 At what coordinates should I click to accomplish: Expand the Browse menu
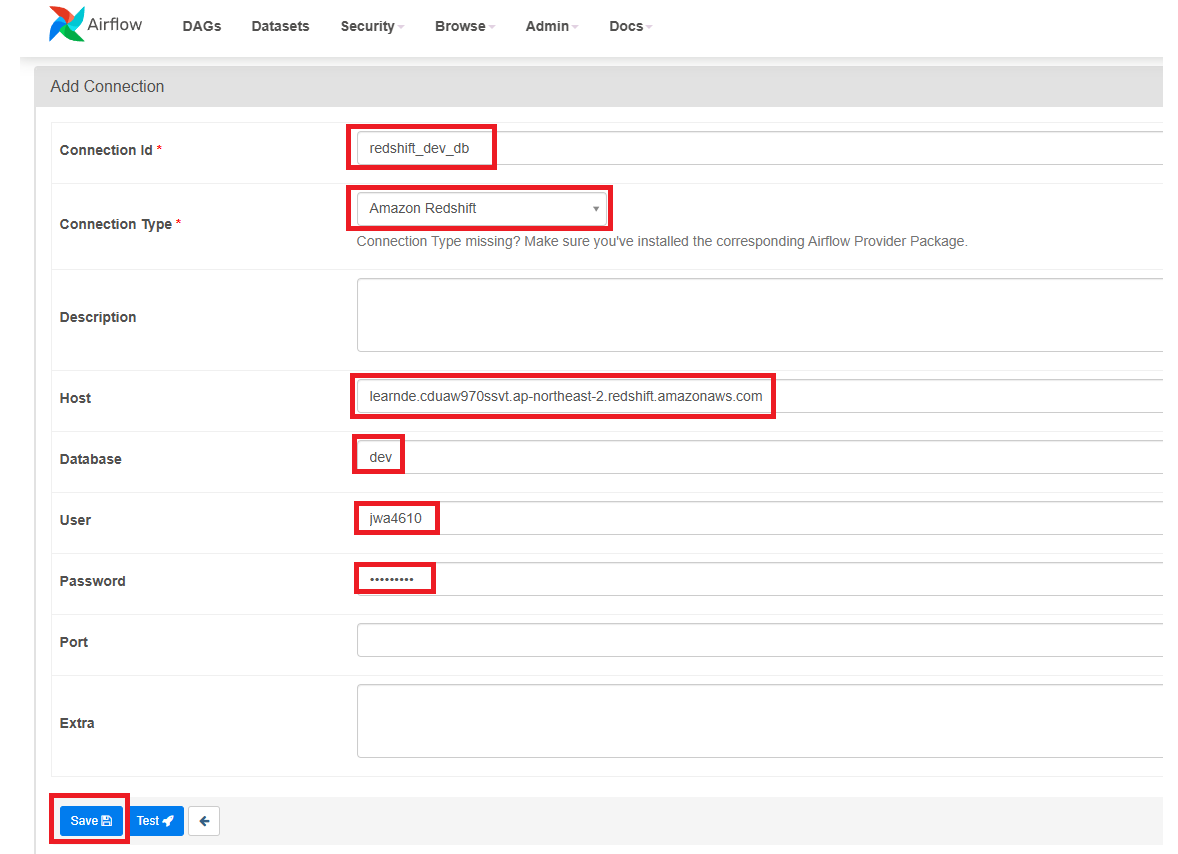click(x=464, y=26)
